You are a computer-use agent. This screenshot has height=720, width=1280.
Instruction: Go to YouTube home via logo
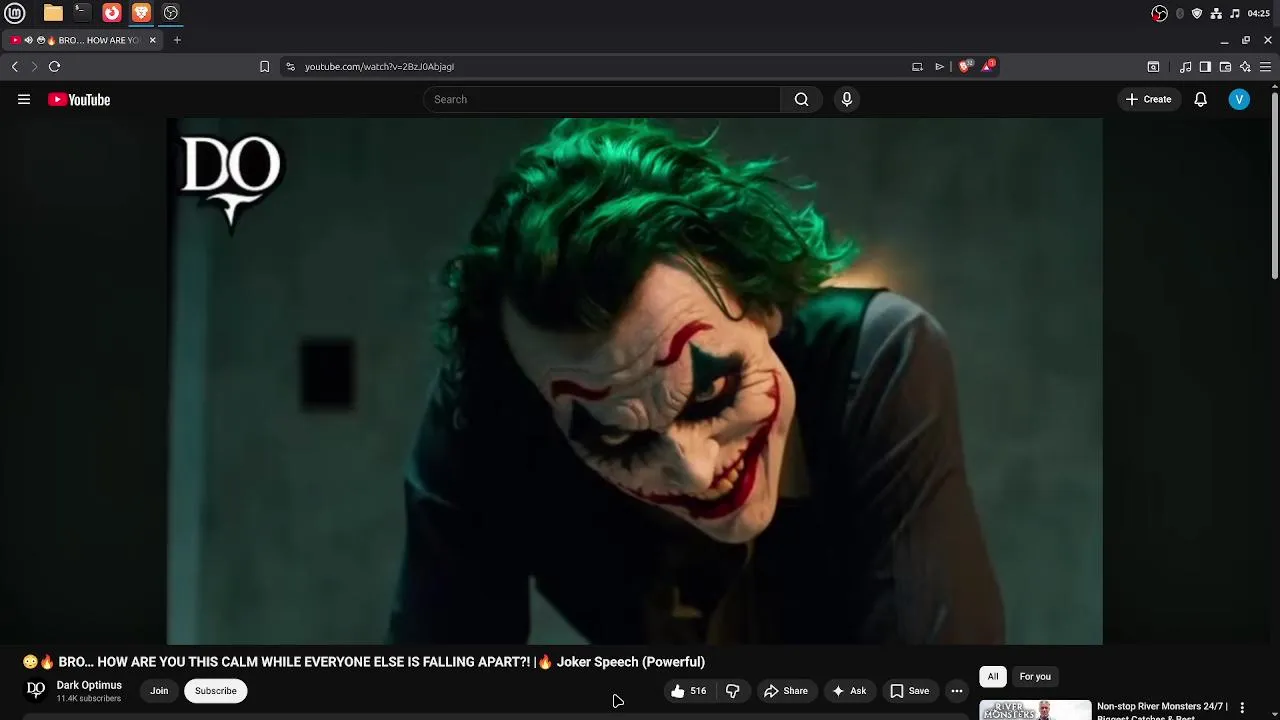point(79,99)
